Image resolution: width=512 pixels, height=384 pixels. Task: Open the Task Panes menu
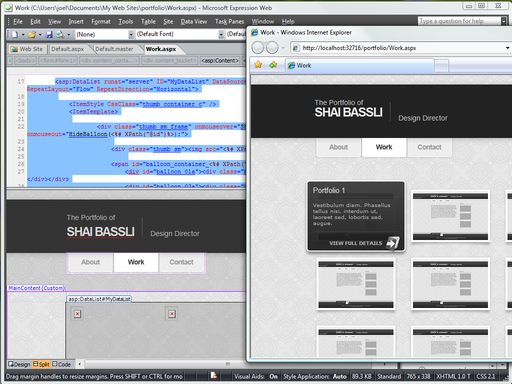click(x=229, y=22)
